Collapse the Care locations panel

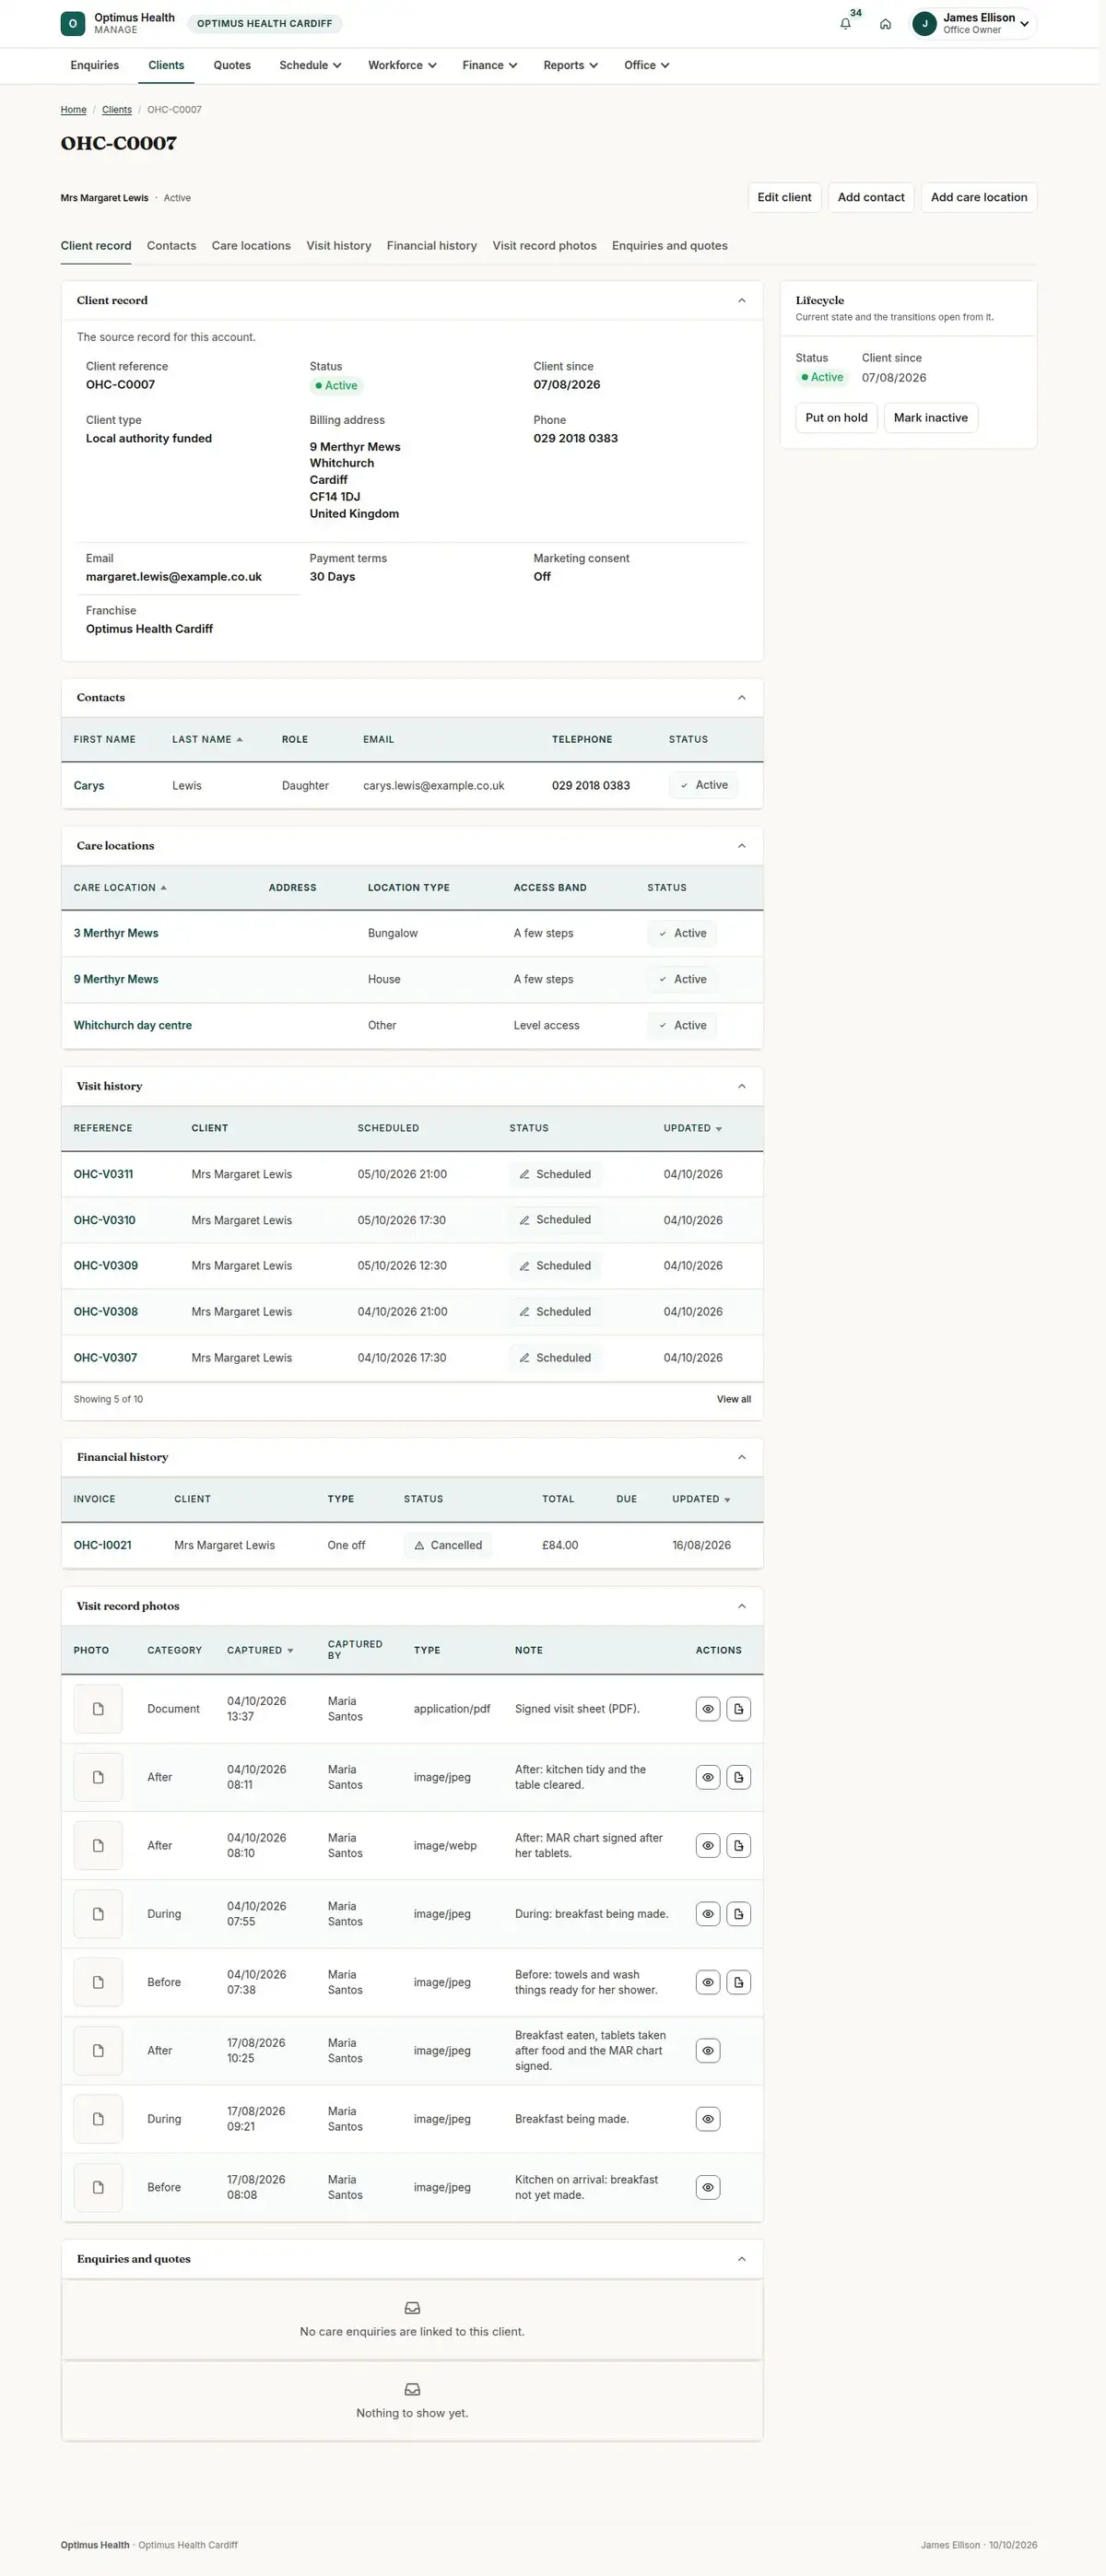coord(742,846)
